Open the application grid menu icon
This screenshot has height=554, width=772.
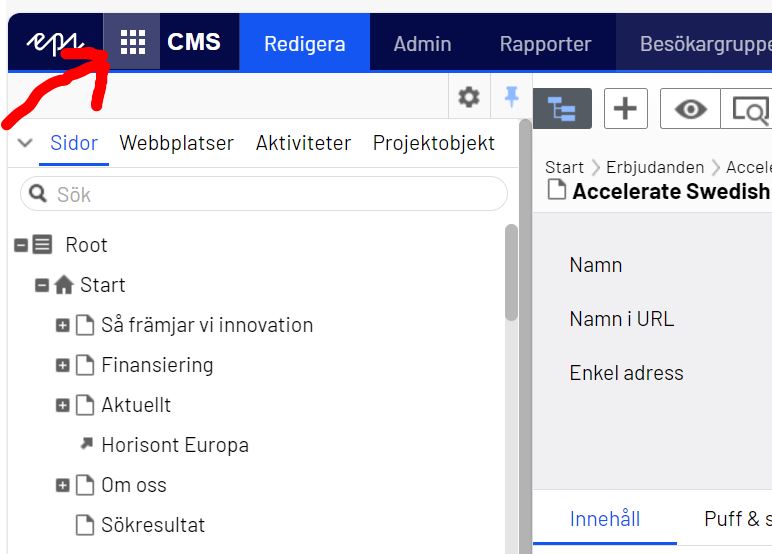click(132, 43)
